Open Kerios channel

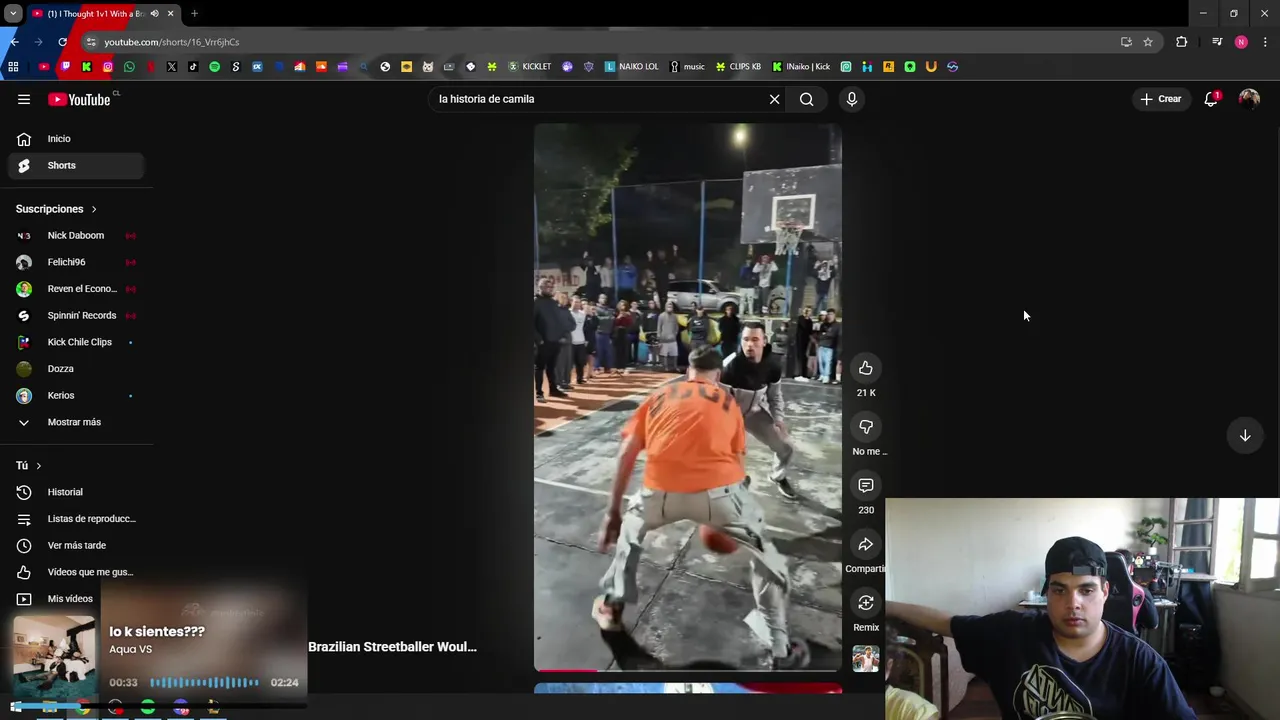click(x=76, y=395)
